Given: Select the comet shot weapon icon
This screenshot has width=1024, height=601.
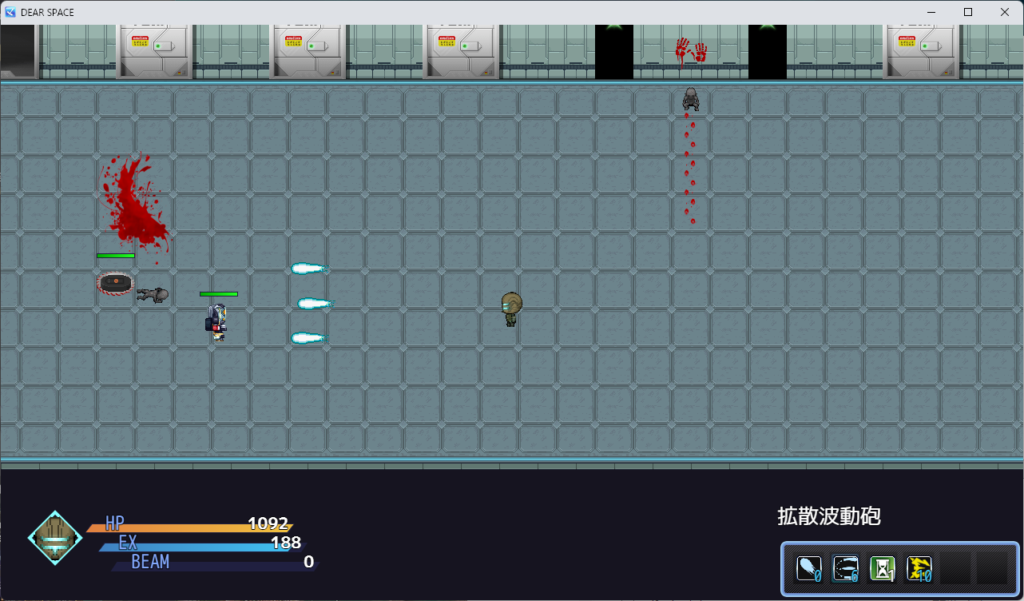Looking at the screenshot, I should tap(809, 569).
